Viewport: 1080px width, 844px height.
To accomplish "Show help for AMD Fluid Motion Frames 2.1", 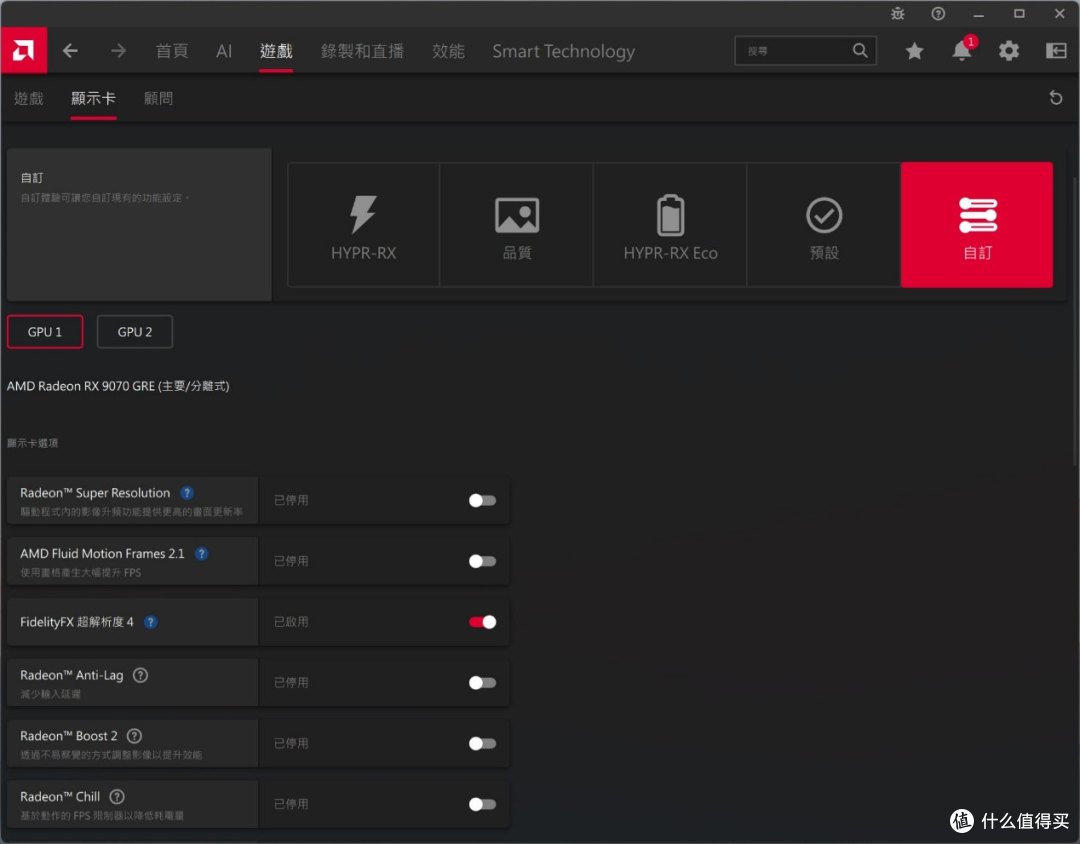I will [201, 553].
